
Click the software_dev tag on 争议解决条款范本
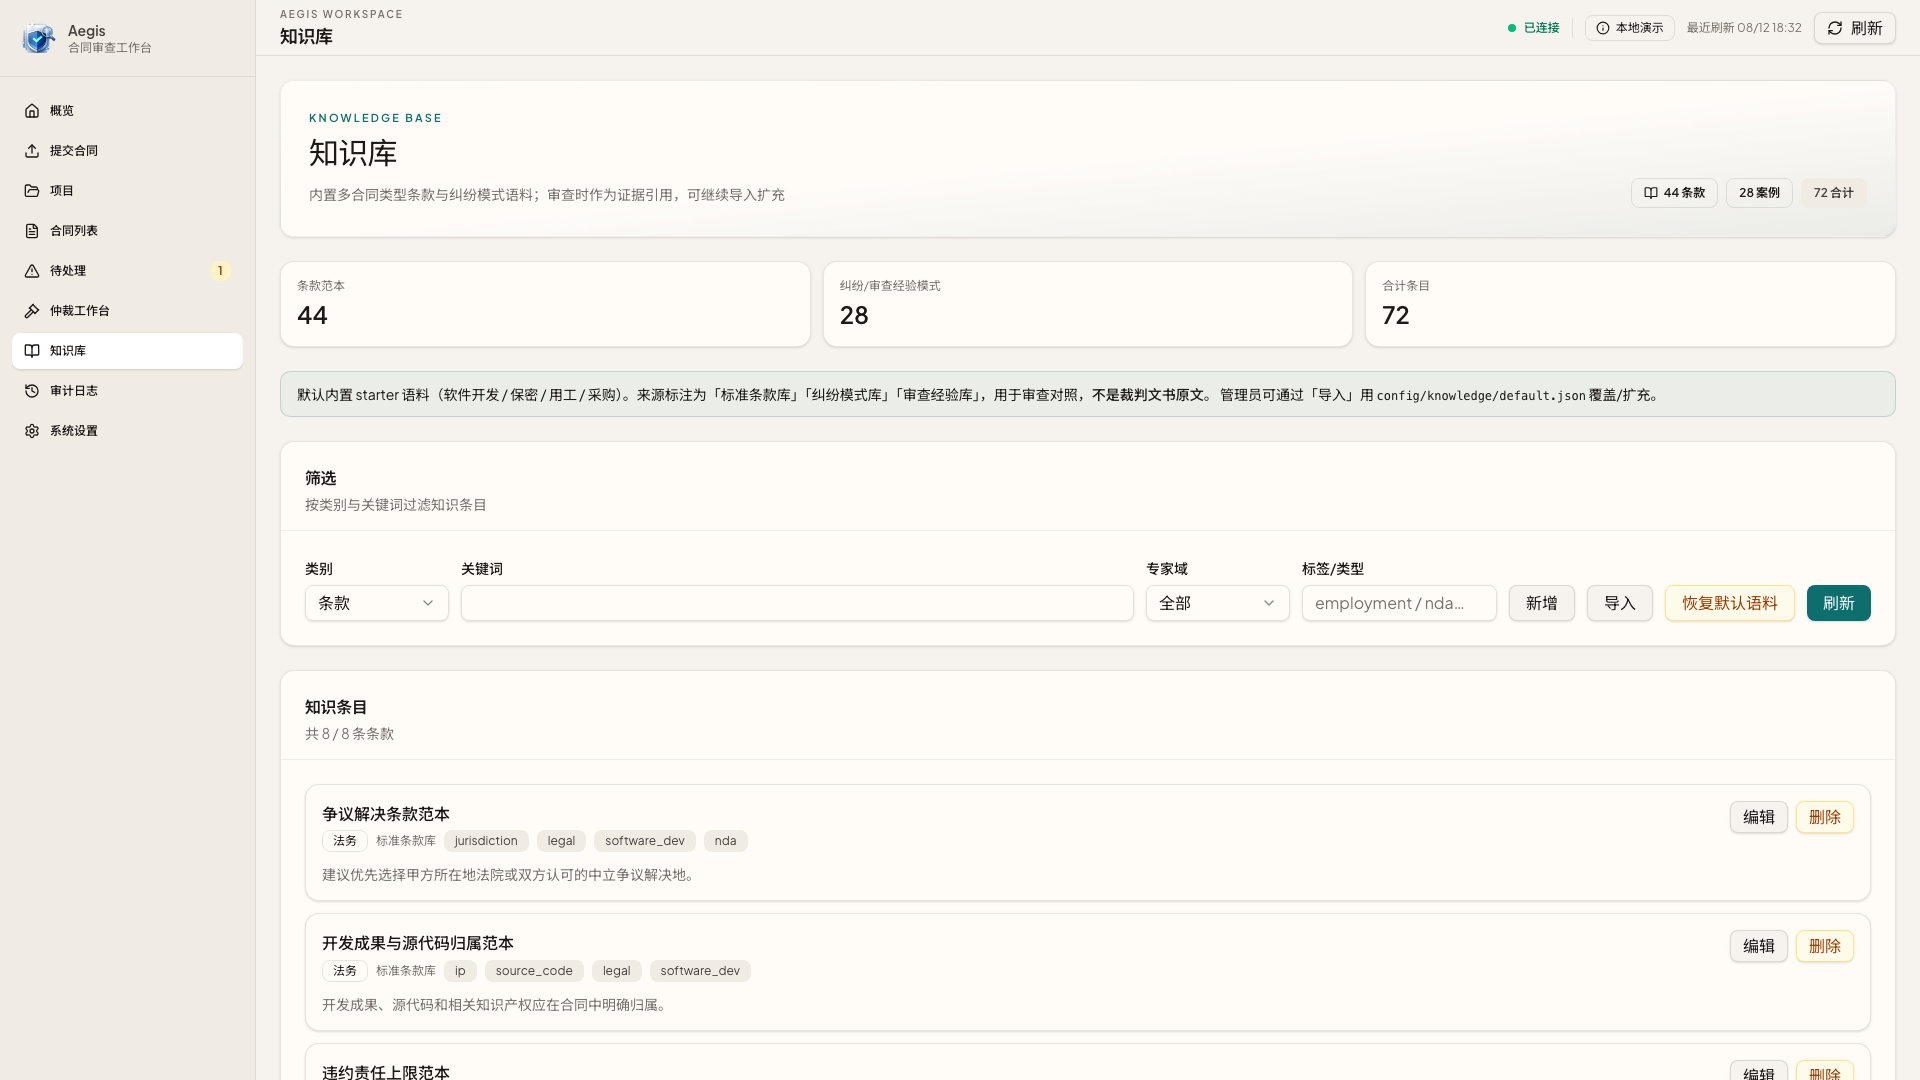645,841
